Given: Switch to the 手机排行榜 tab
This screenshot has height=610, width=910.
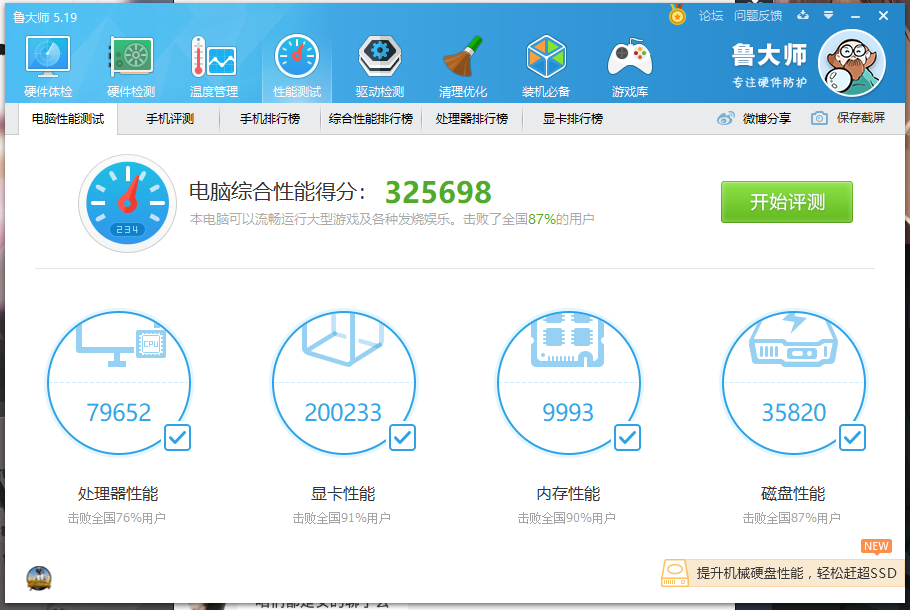Looking at the screenshot, I should [270, 119].
